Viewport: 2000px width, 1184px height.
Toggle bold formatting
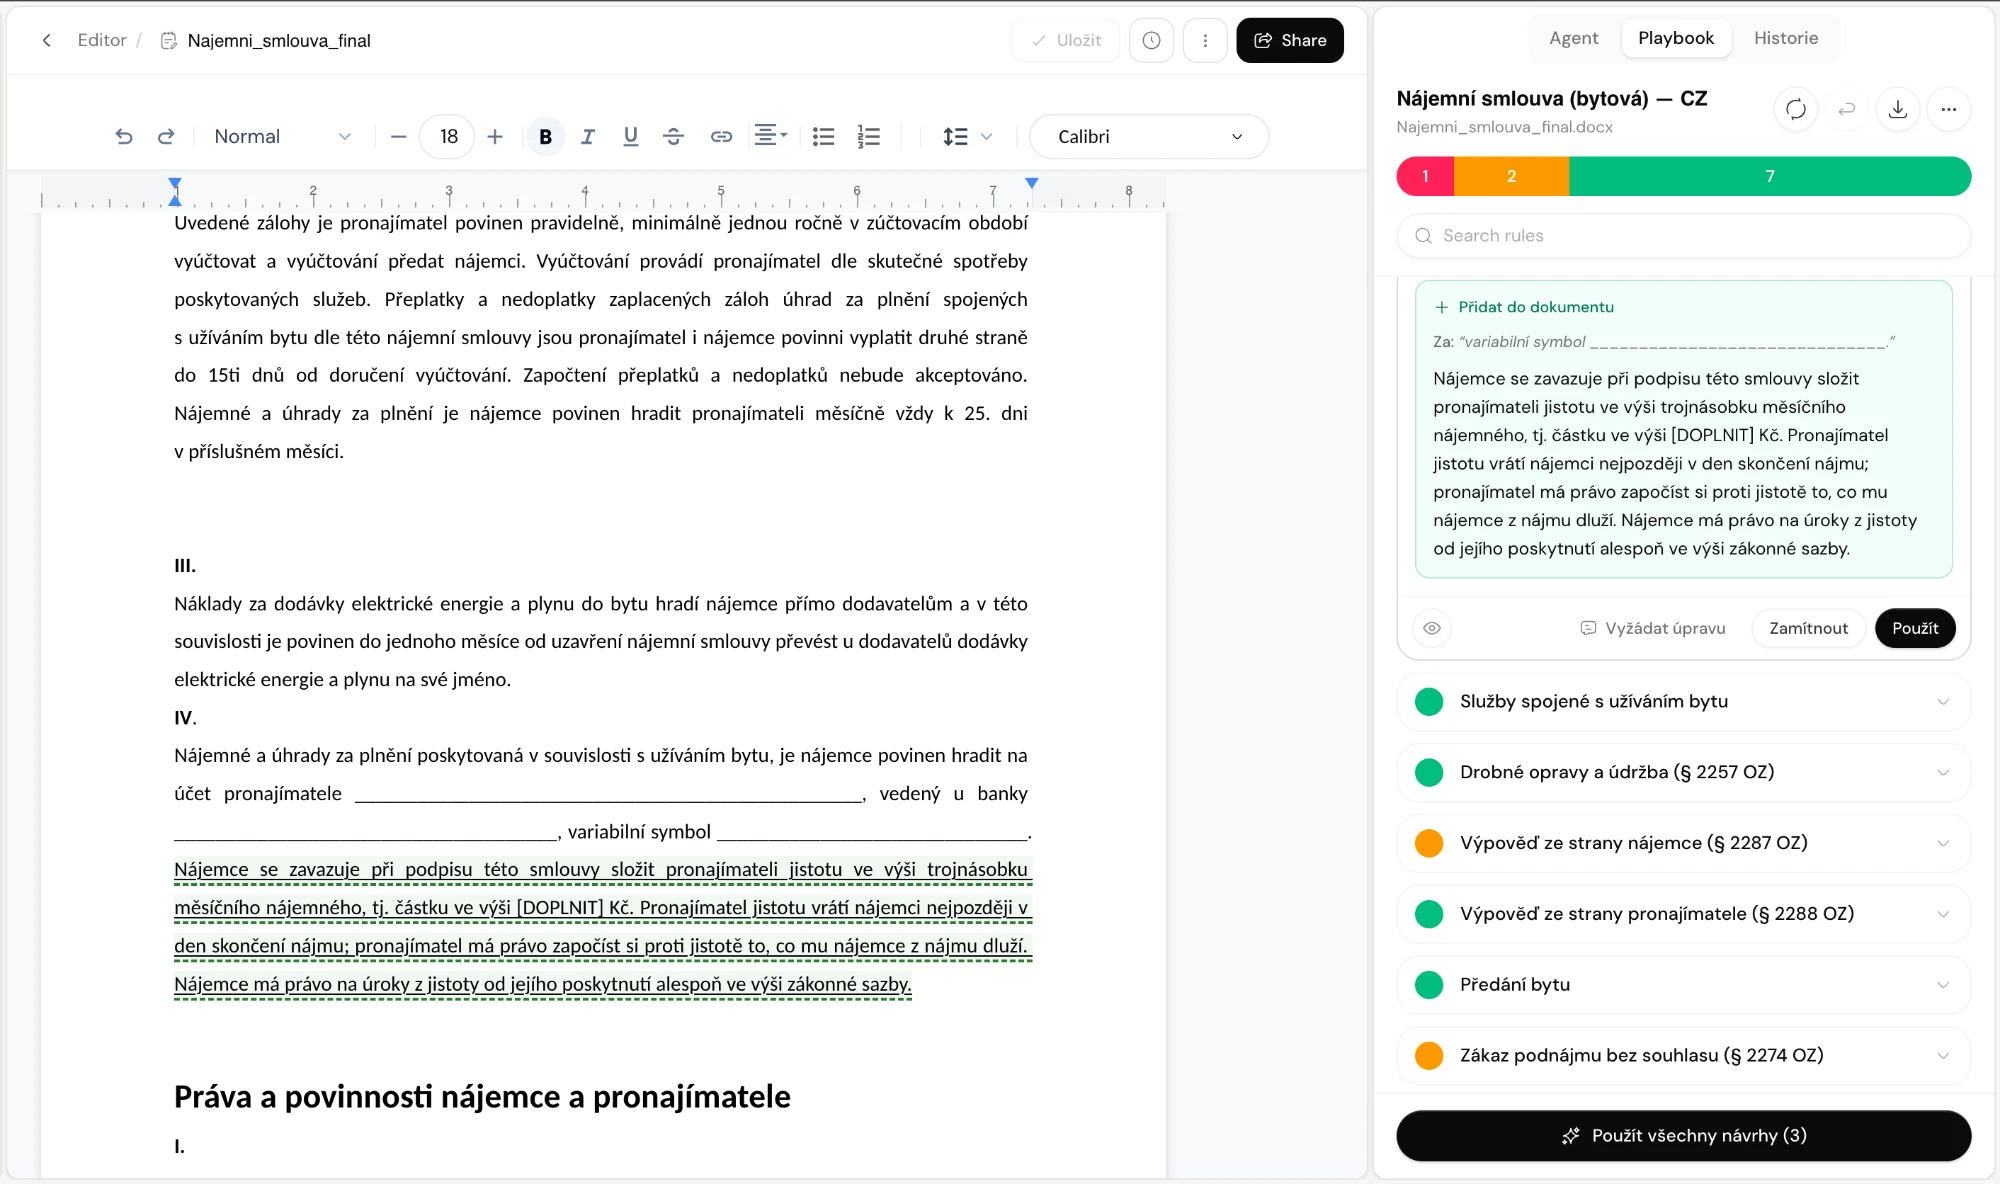[546, 137]
